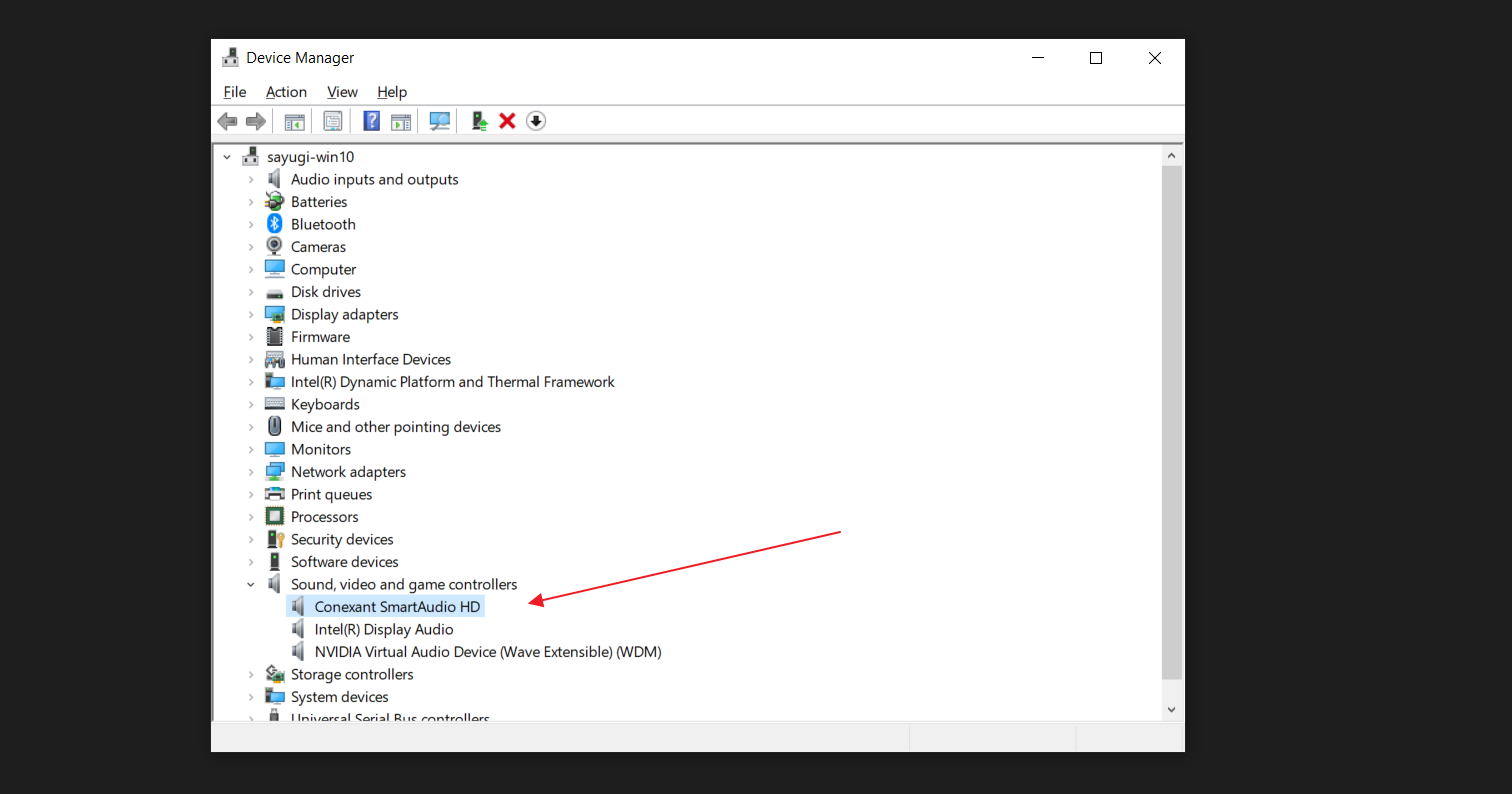Click the Scan for hardware changes icon

coord(439,121)
